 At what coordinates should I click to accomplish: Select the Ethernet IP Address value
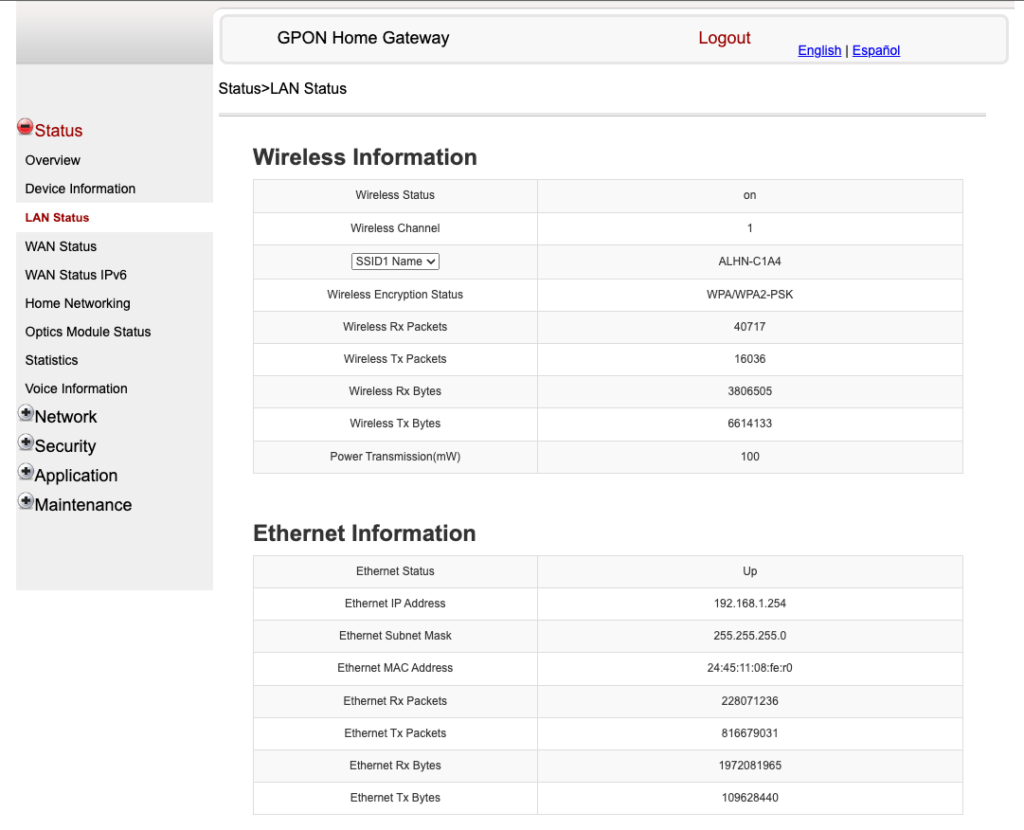(x=749, y=604)
